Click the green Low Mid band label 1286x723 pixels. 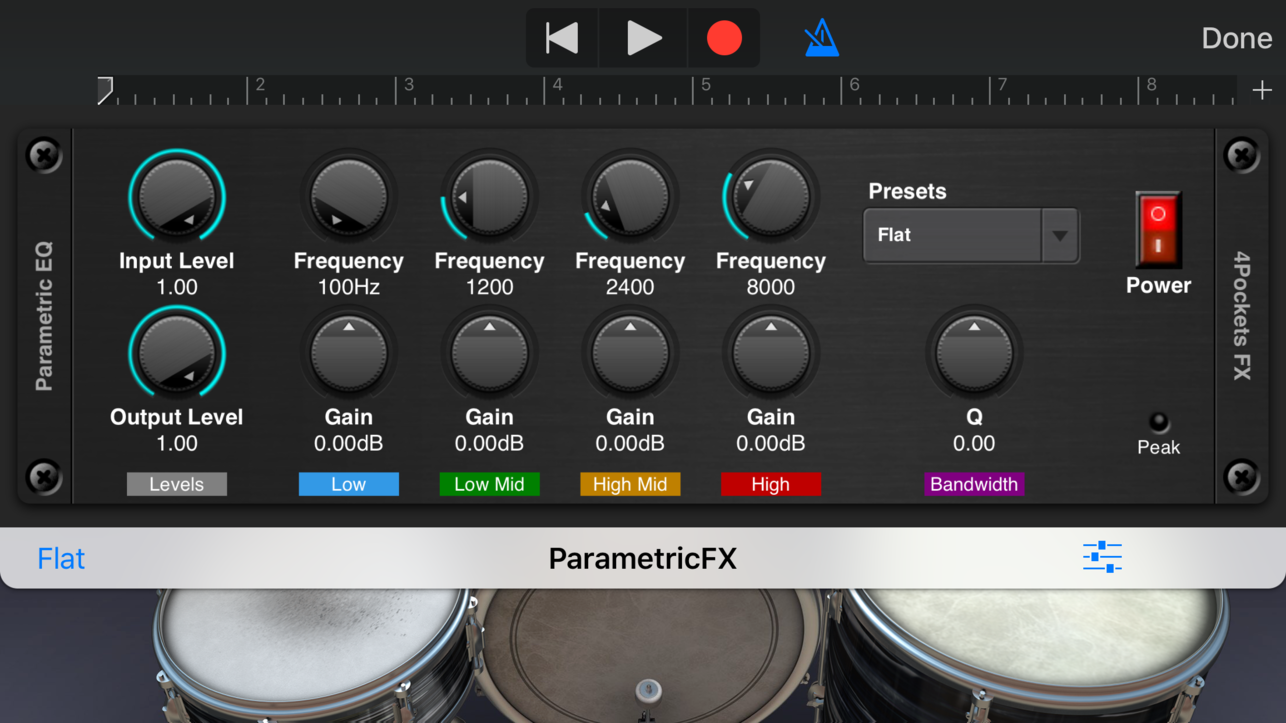pyautogui.click(x=489, y=484)
